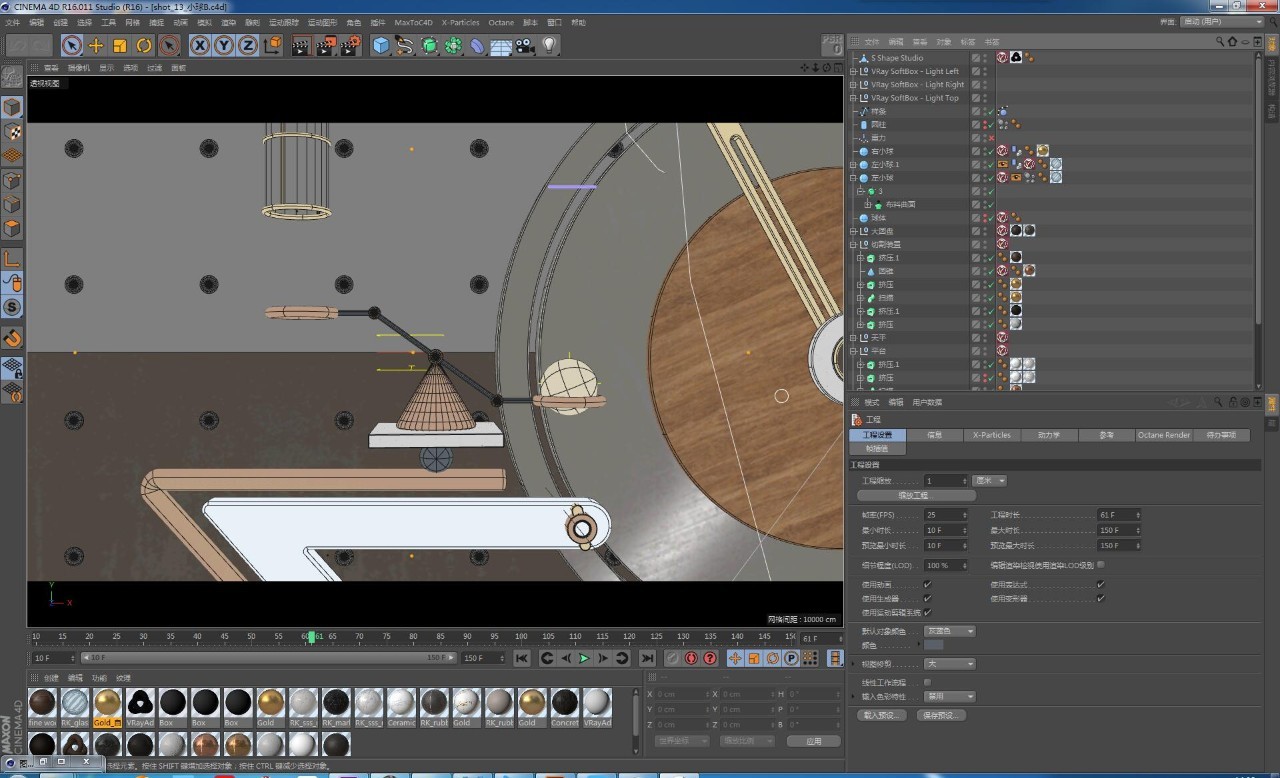Expand VRay SoftBox - Light Left

click(853, 72)
